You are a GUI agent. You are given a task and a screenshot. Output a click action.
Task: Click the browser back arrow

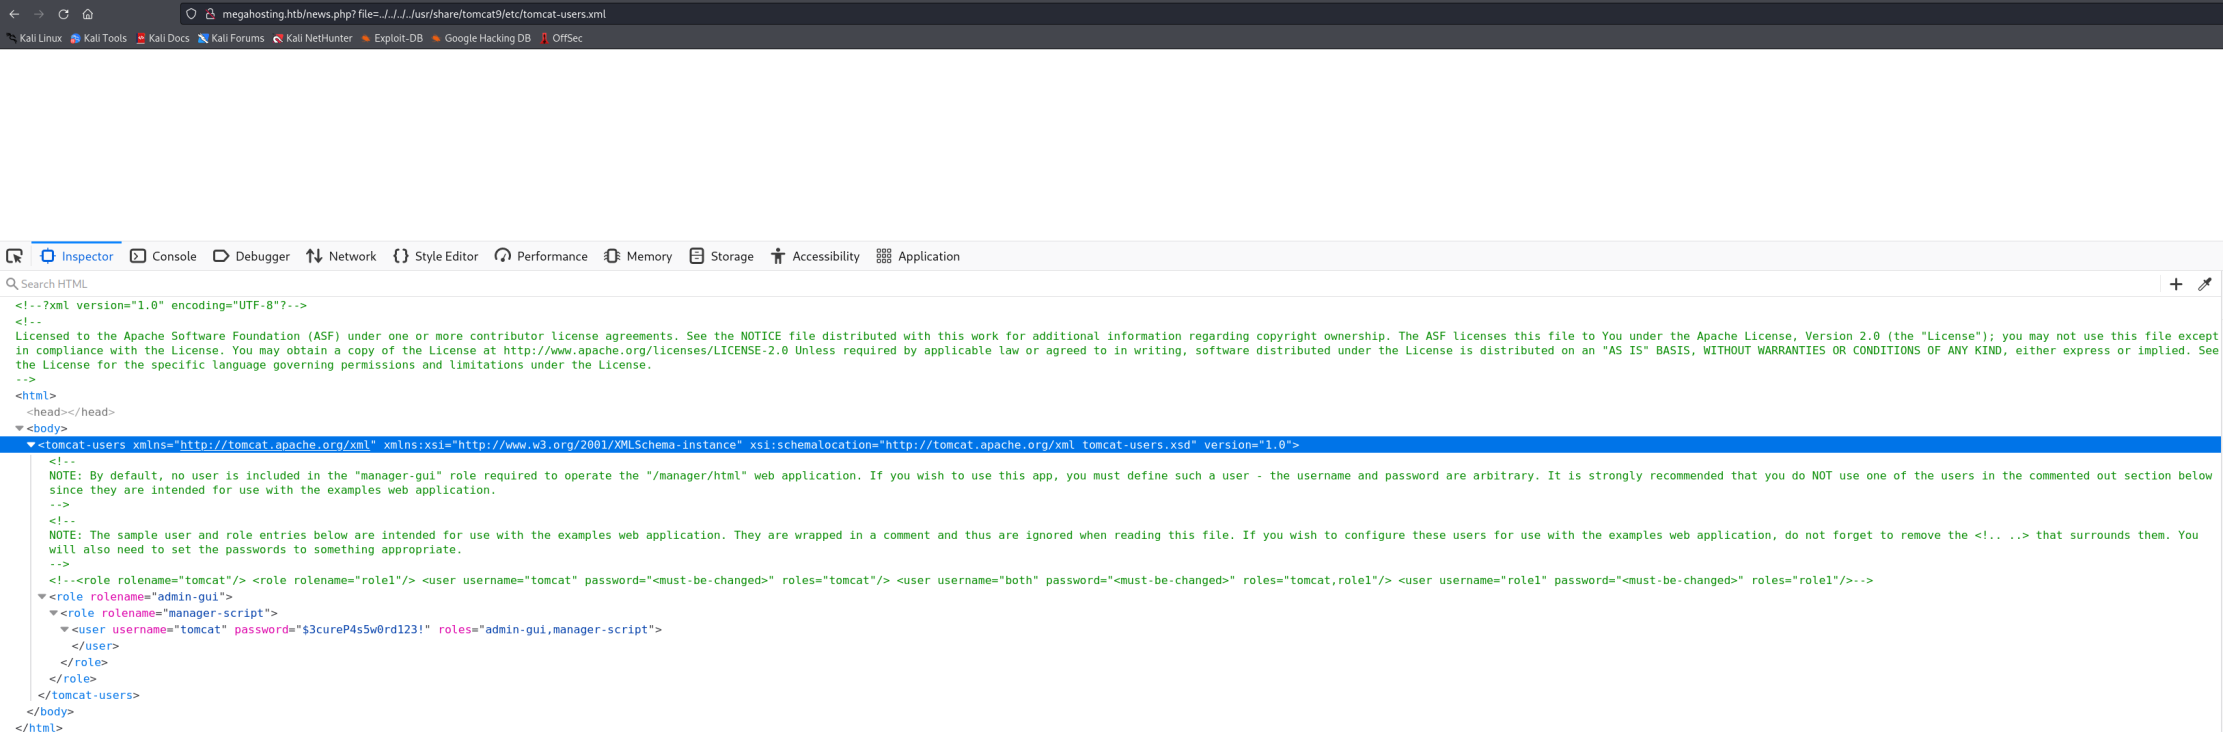point(14,14)
